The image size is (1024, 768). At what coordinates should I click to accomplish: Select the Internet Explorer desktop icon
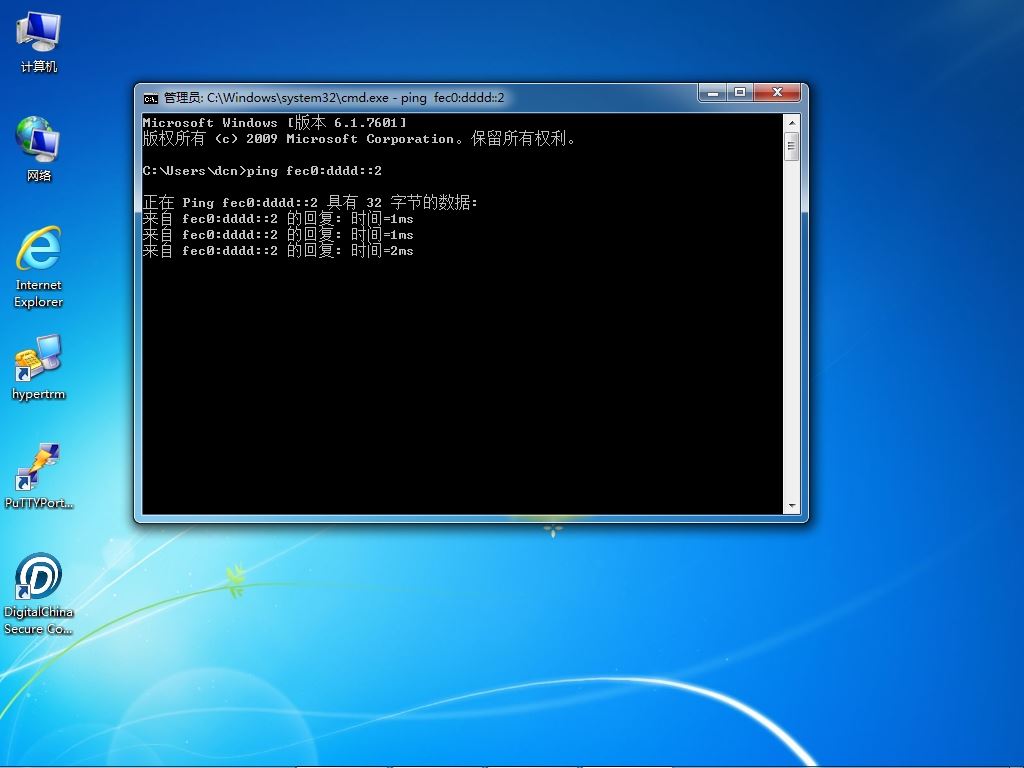(x=39, y=266)
